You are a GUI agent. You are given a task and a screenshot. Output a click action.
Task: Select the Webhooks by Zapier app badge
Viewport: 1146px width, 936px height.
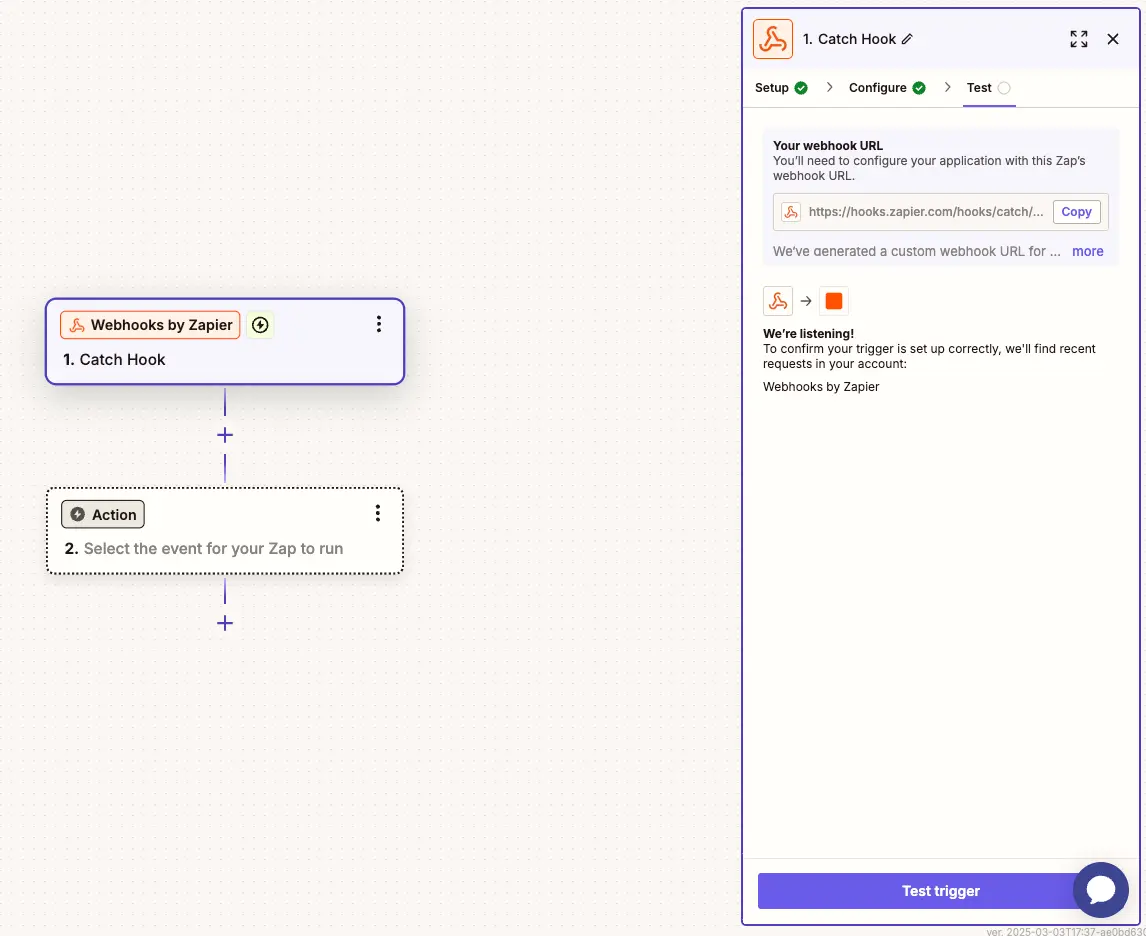click(151, 325)
